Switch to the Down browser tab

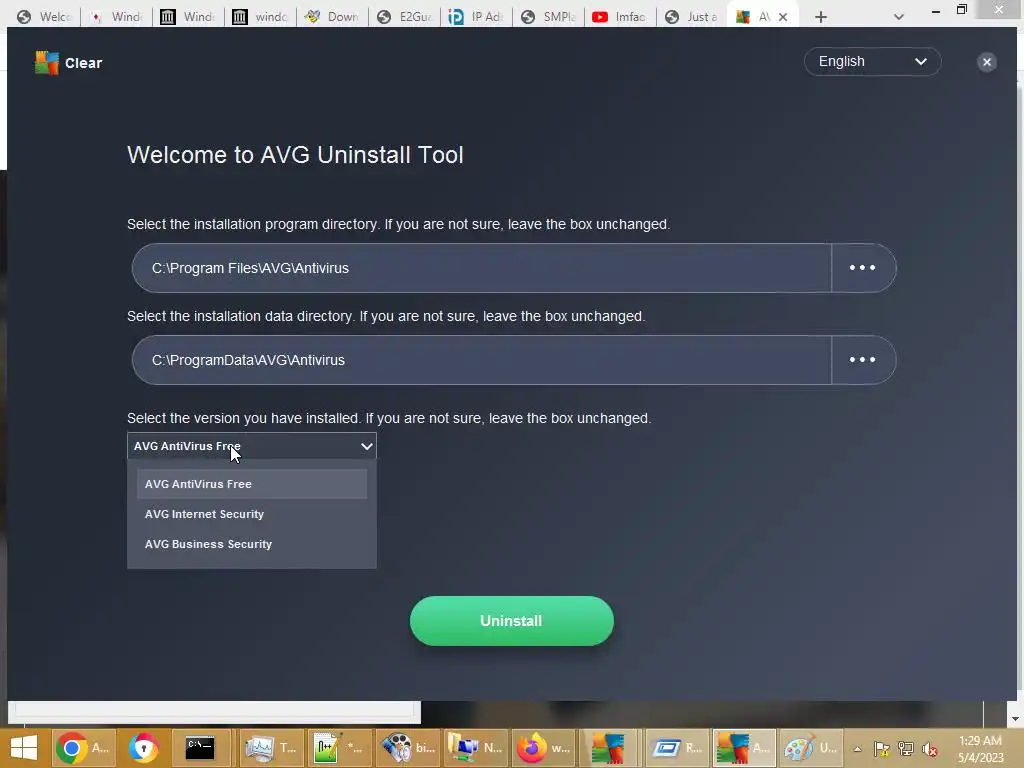pos(333,16)
